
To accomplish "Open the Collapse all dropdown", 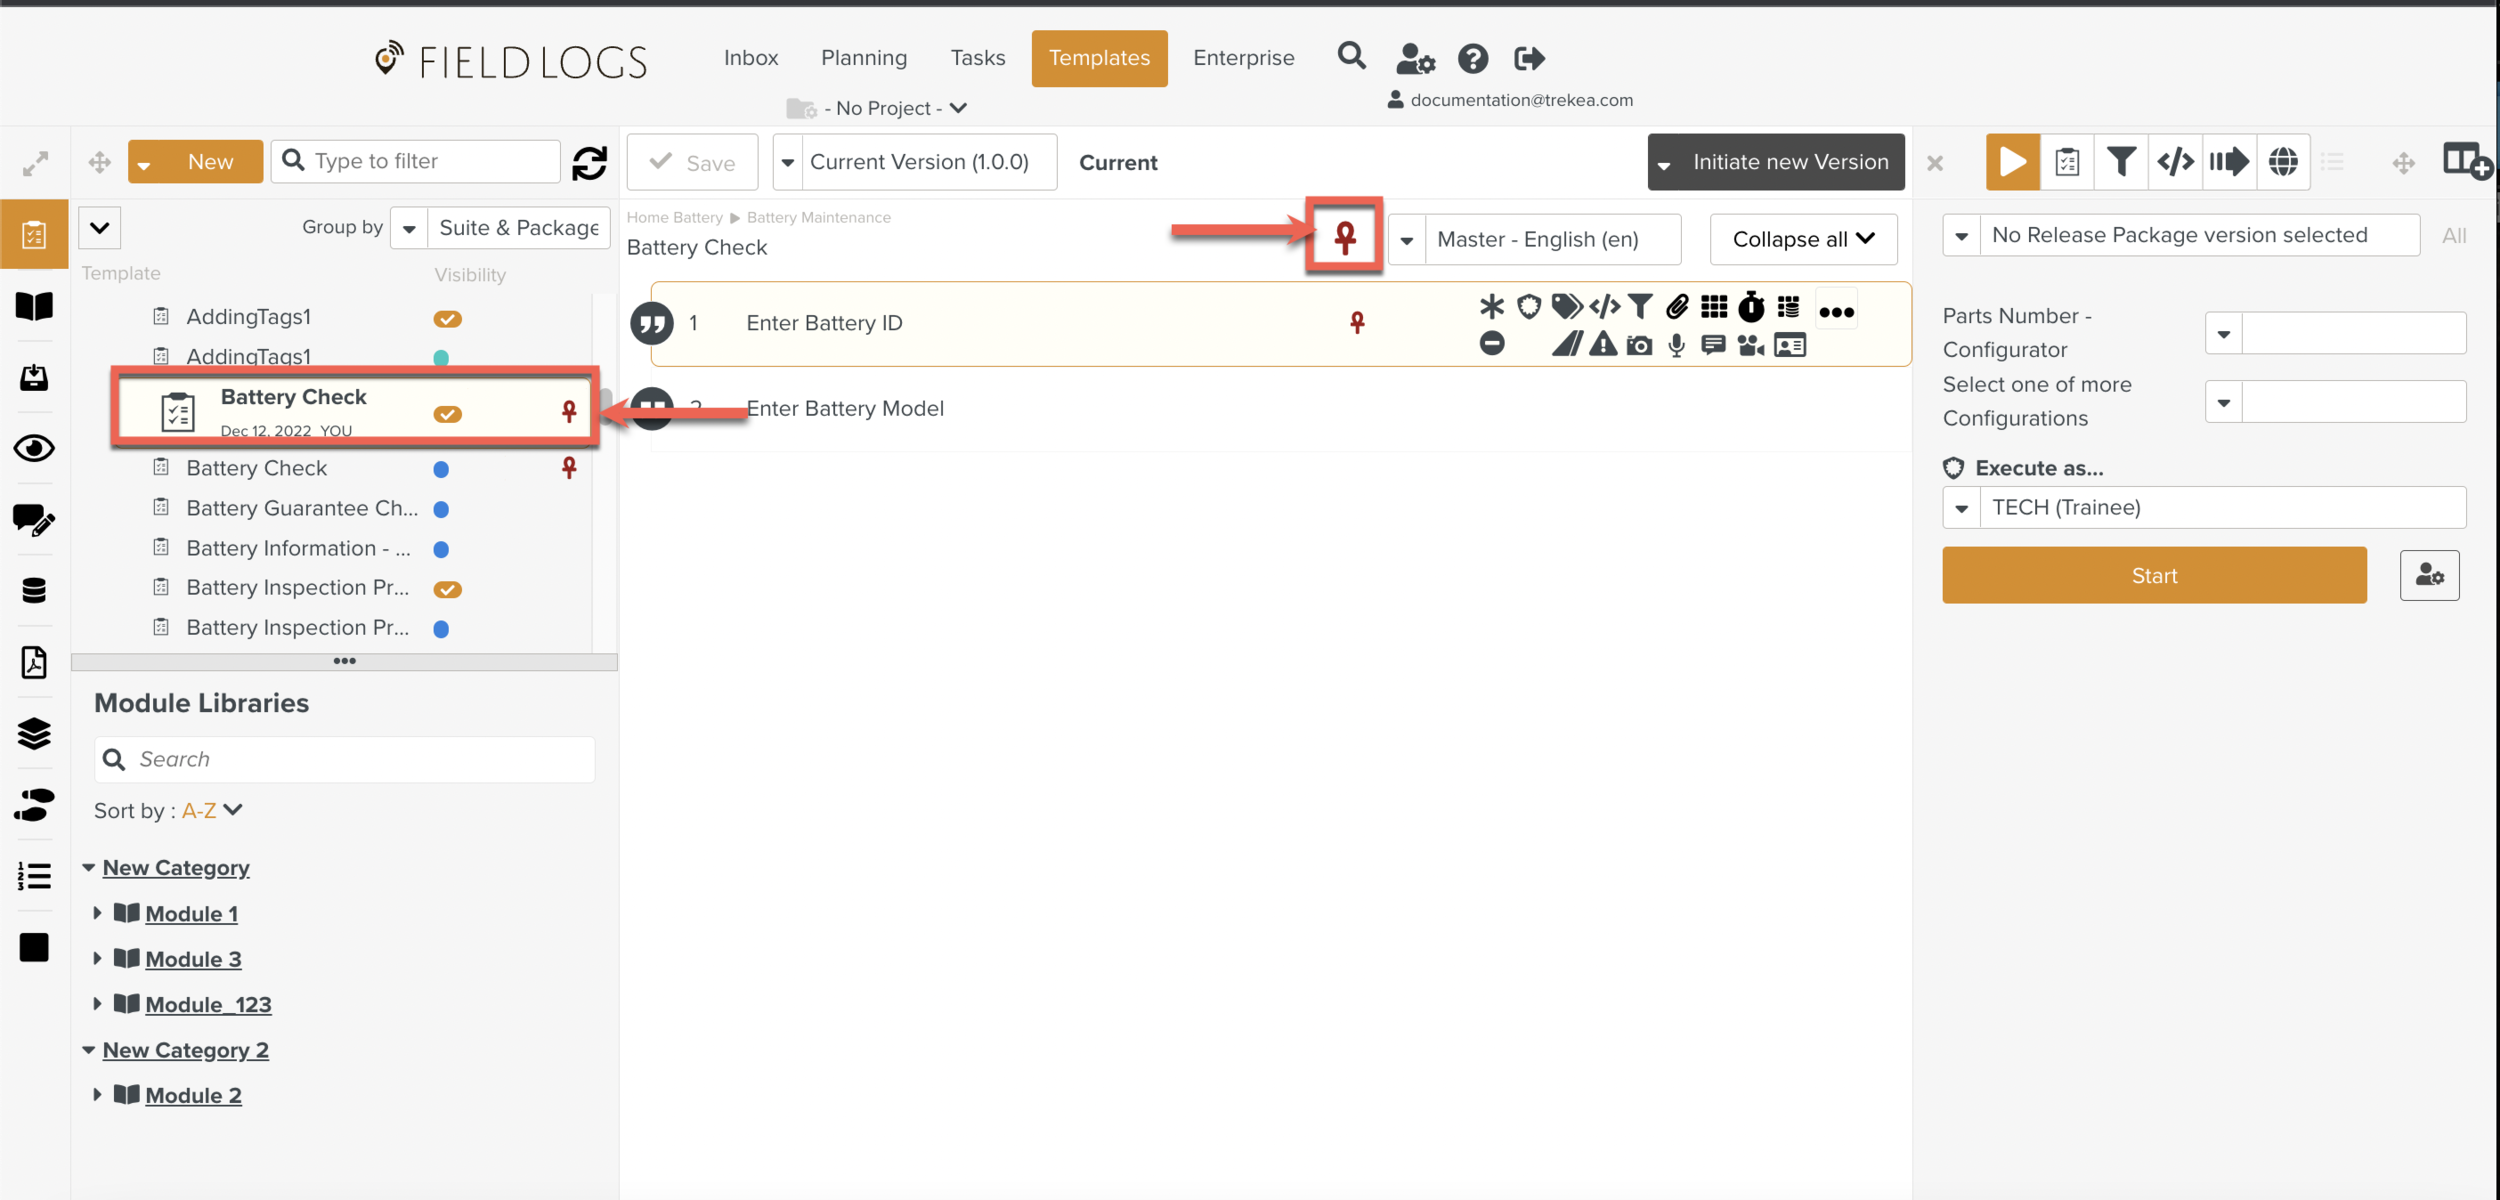I will point(1803,239).
